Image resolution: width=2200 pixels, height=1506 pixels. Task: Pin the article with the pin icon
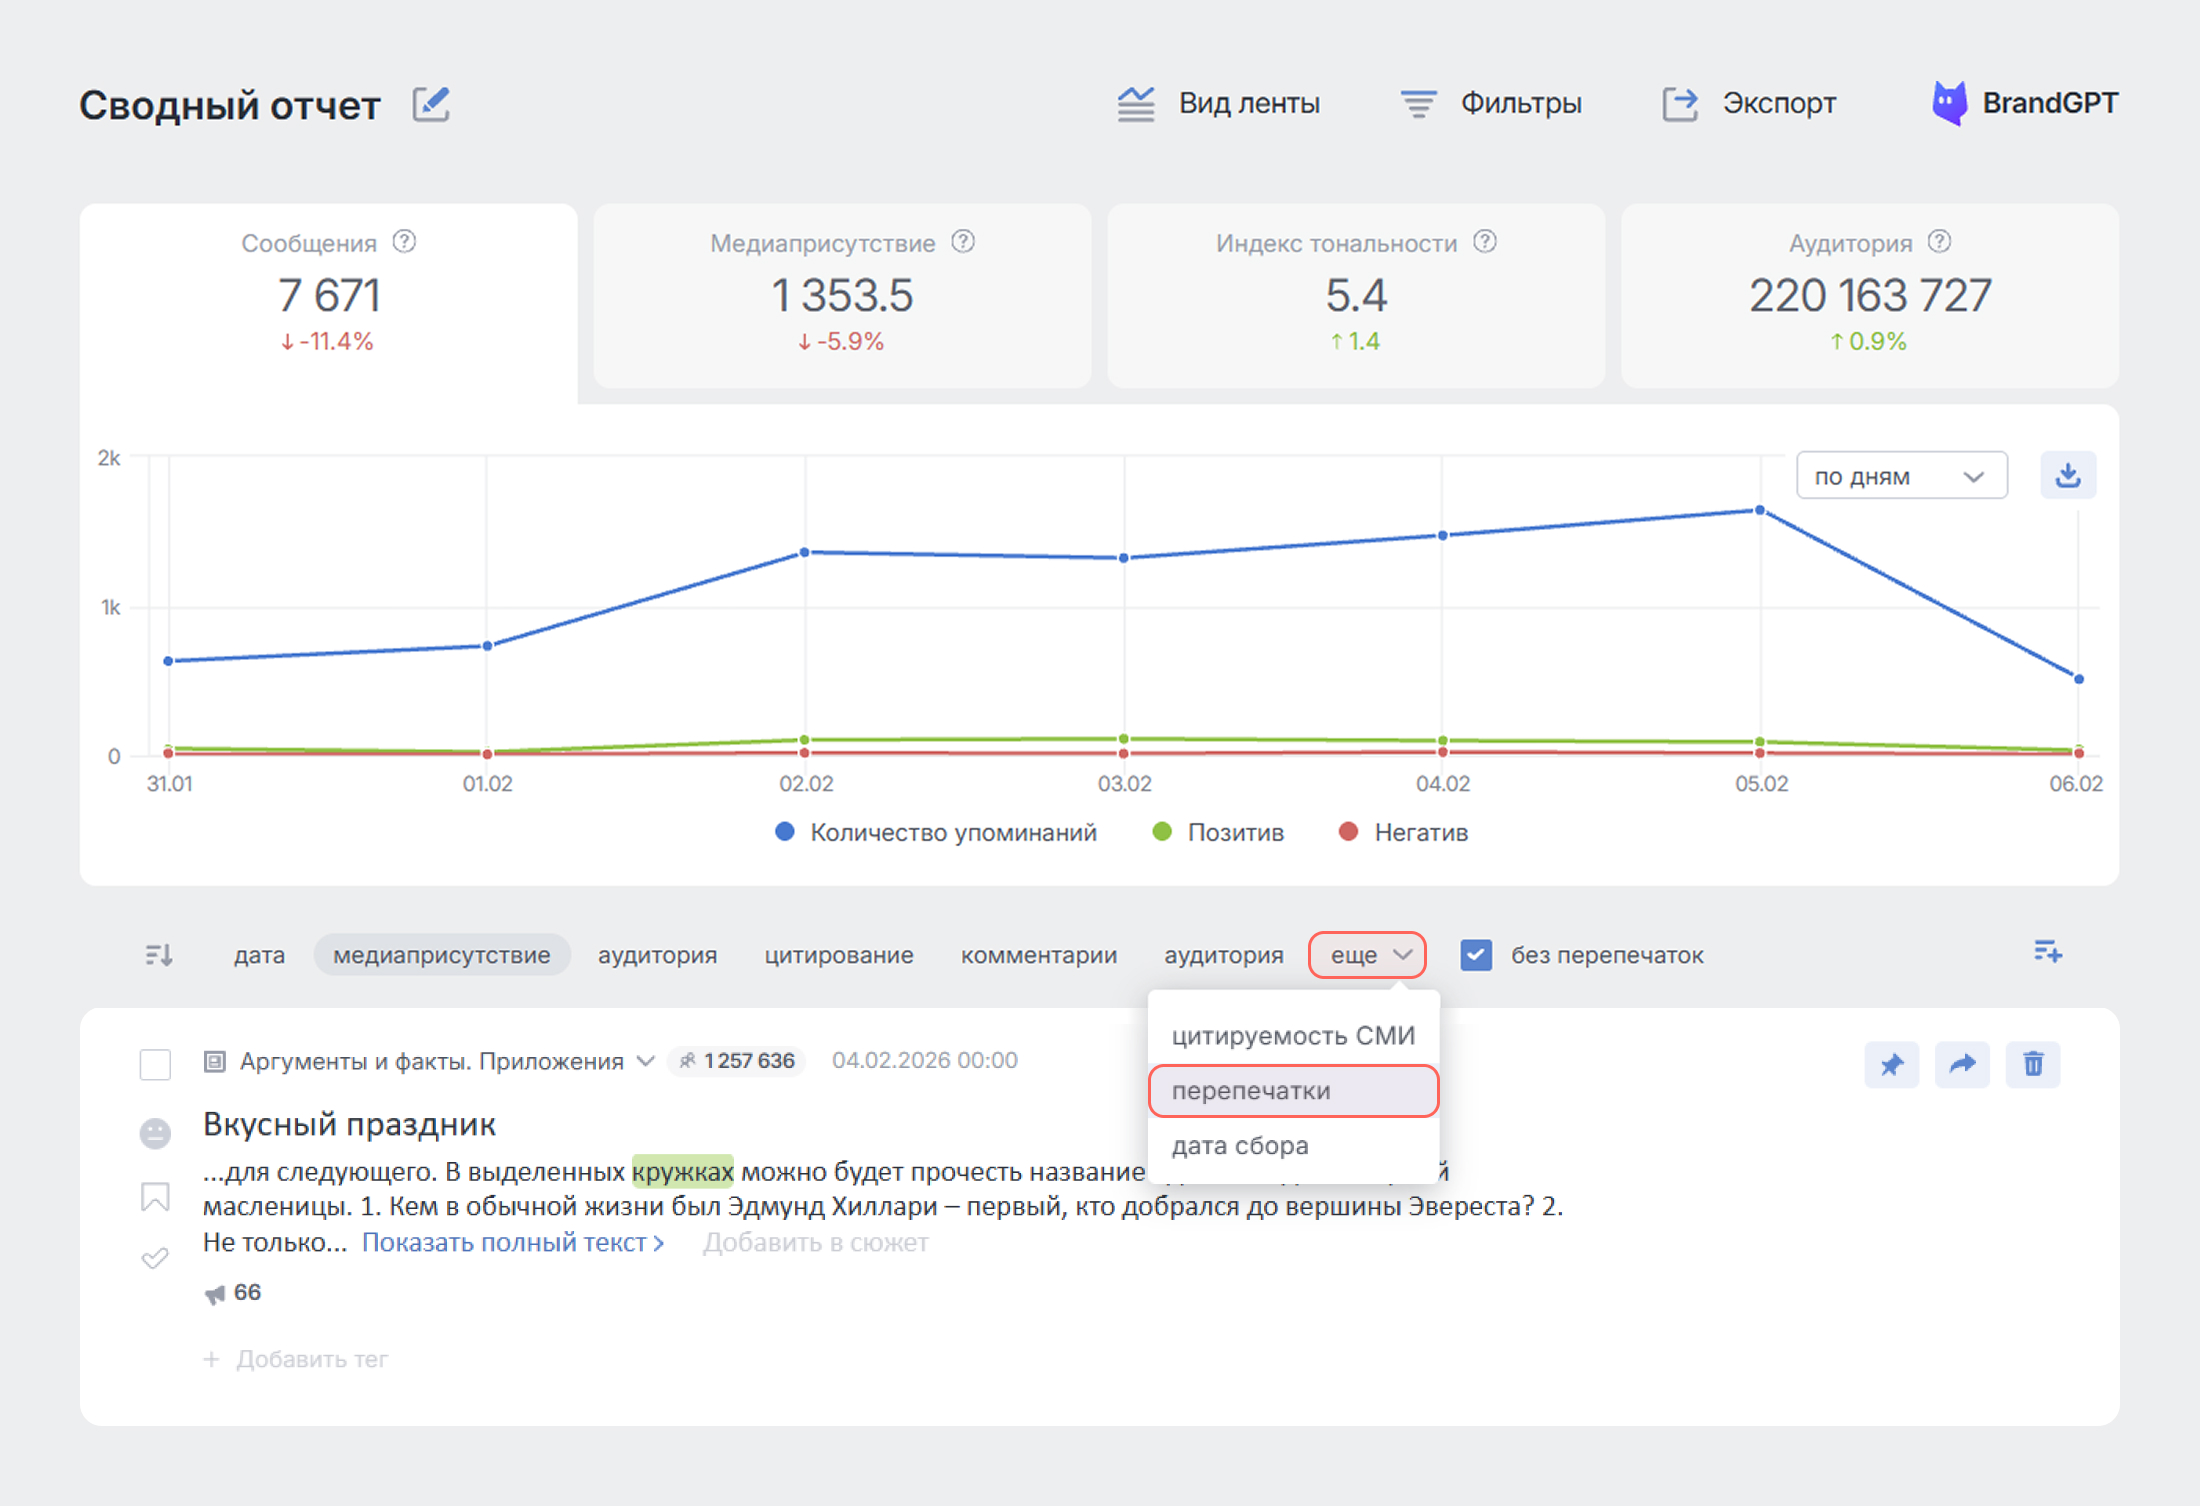click(x=1891, y=1064)
